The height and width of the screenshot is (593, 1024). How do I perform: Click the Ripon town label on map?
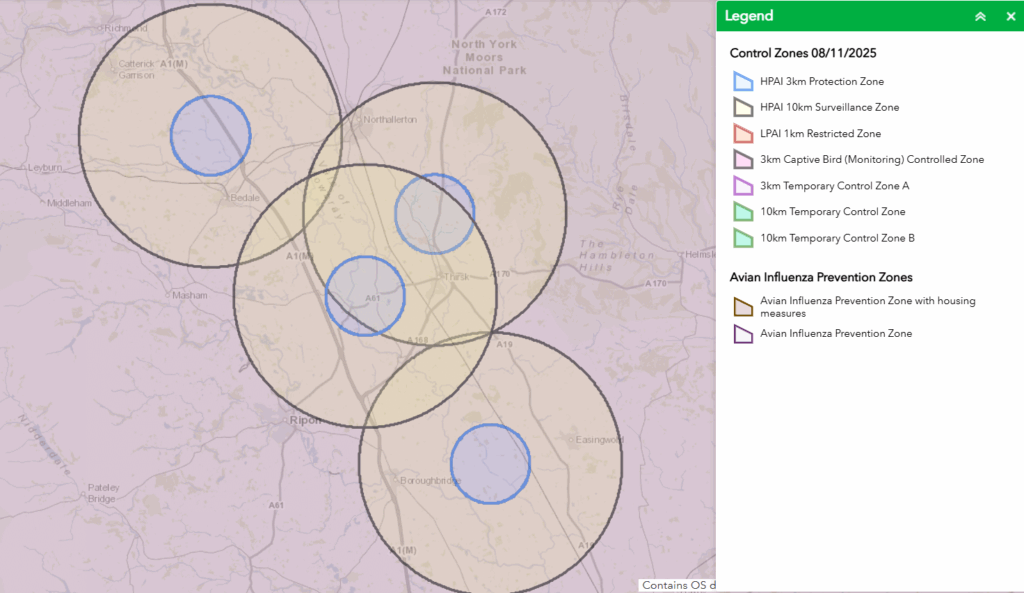coord(304,420)
